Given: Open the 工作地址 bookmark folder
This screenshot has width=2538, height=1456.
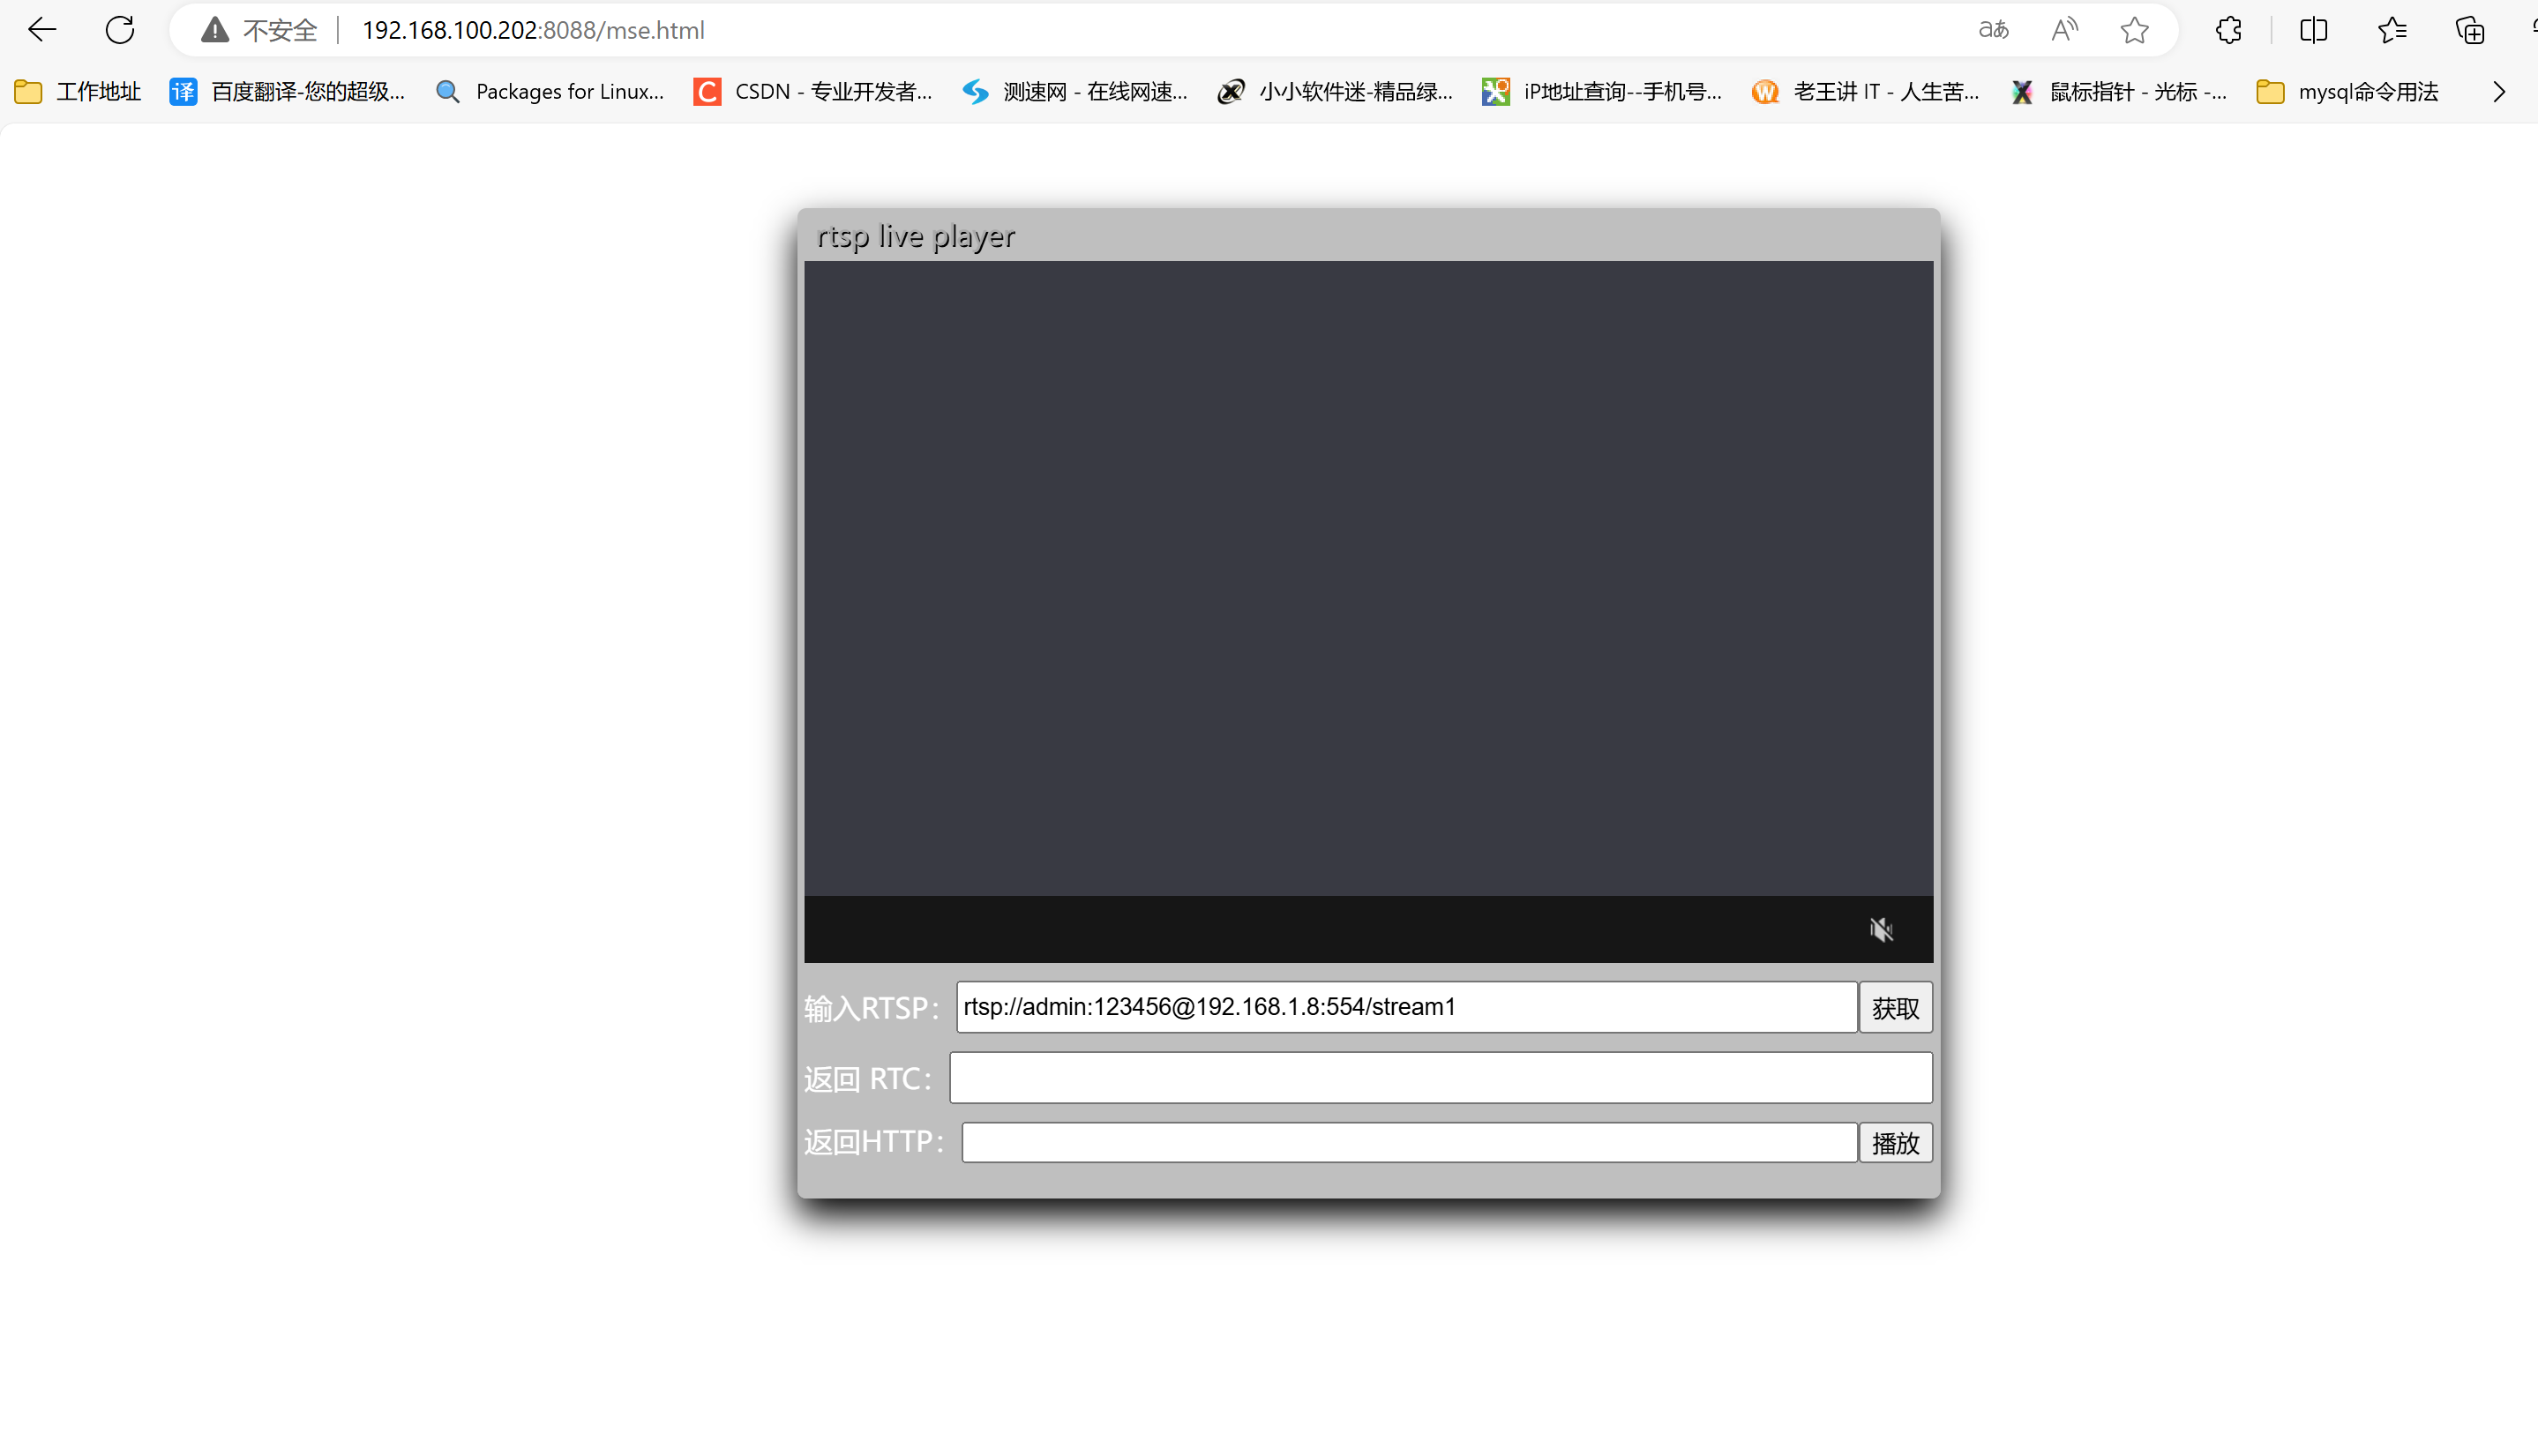Looking at the screenshot, I should click(x=78, y=92).
